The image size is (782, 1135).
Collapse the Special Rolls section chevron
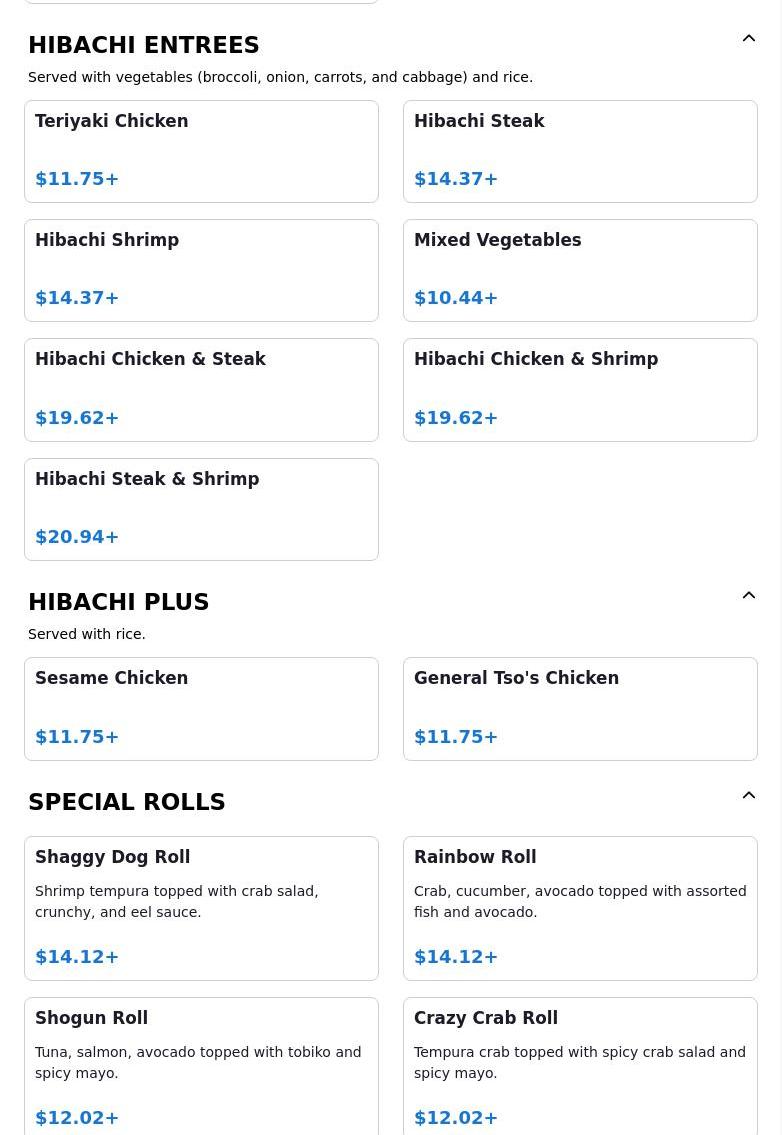click(748, 796)
